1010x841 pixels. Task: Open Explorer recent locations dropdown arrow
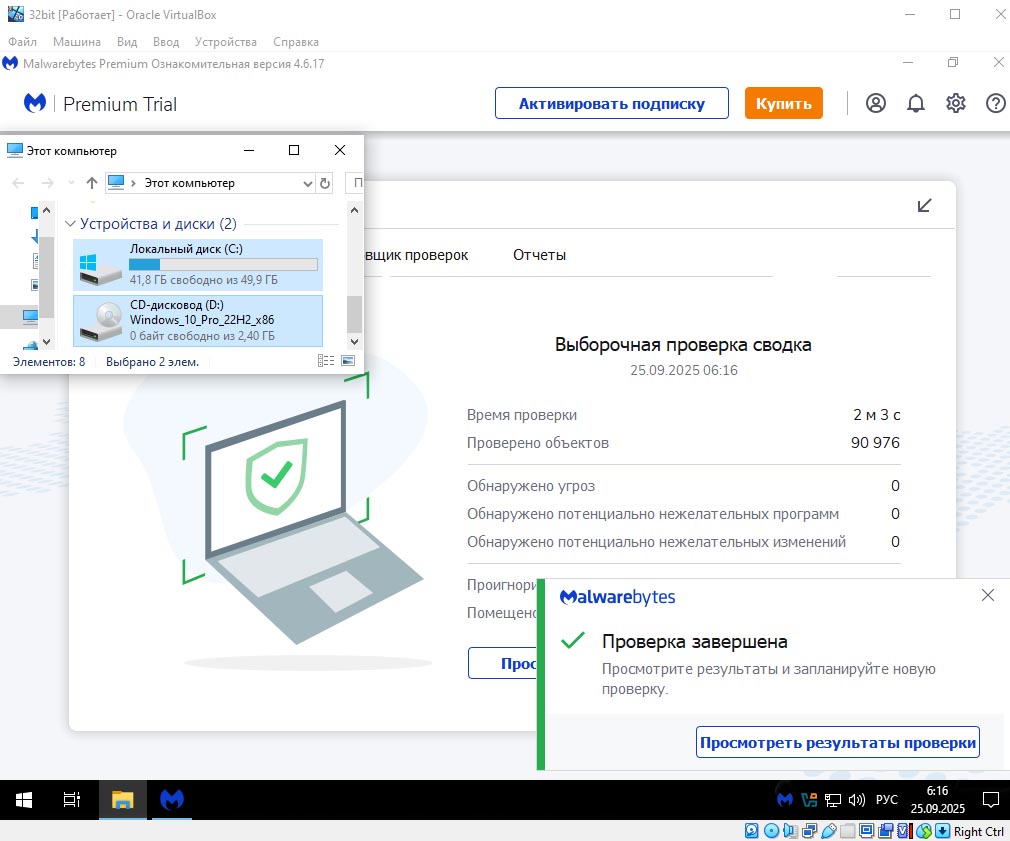(x=71, y=183)
